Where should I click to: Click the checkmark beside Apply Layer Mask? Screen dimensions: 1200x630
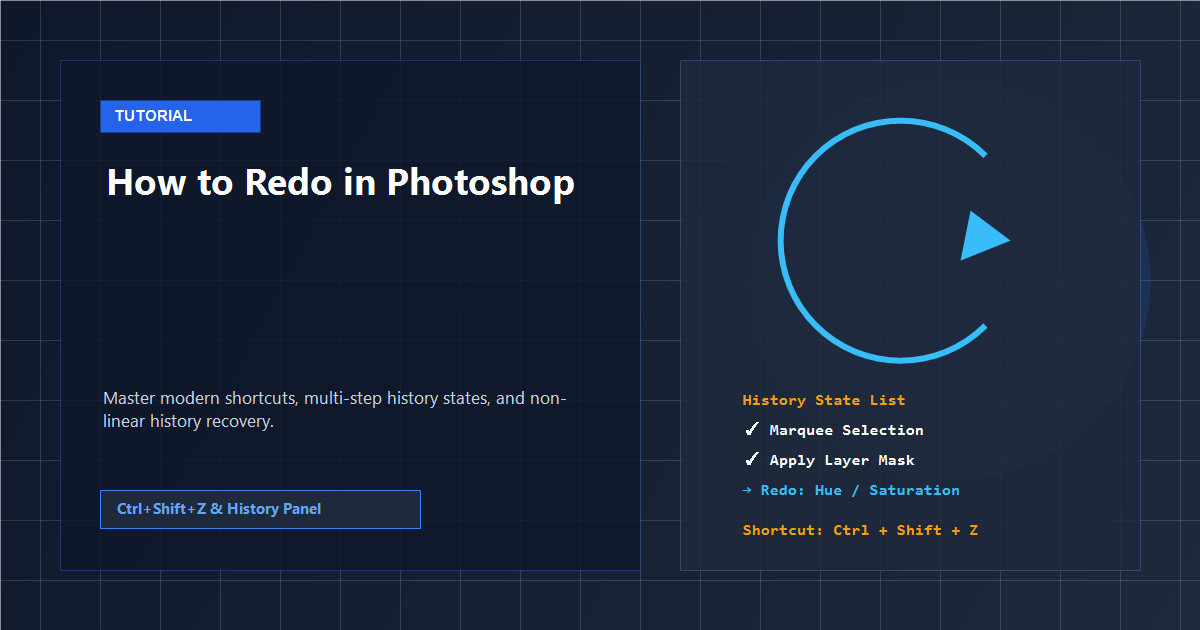click(752, 460)
